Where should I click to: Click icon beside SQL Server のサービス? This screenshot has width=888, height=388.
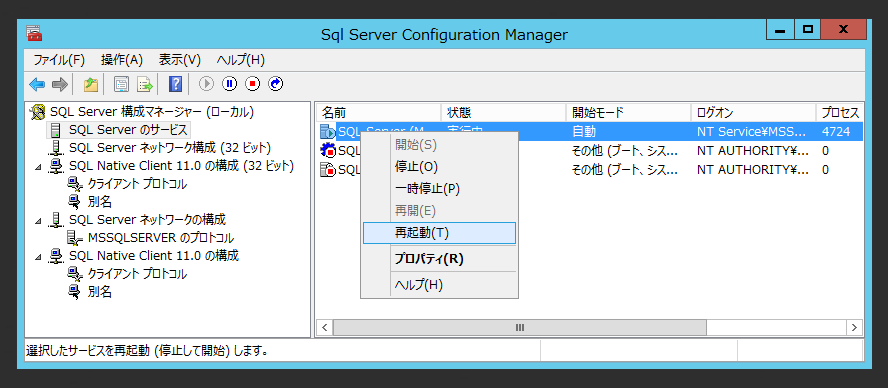[x=56, y=130]
